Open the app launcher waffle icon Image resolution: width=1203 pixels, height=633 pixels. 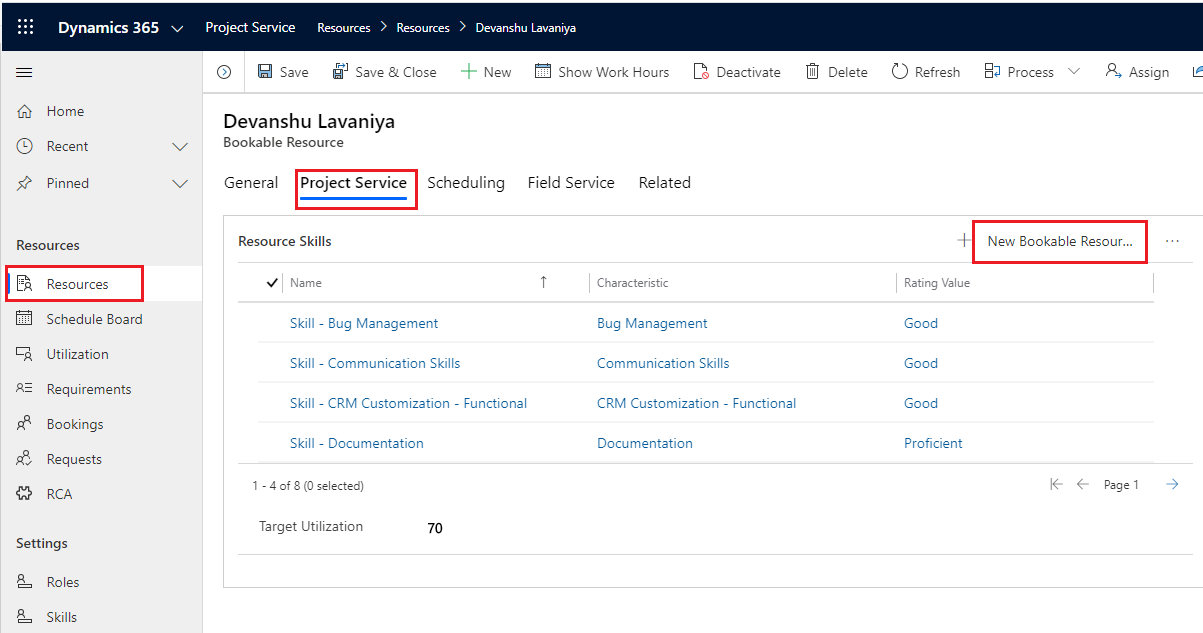point(25,27)
